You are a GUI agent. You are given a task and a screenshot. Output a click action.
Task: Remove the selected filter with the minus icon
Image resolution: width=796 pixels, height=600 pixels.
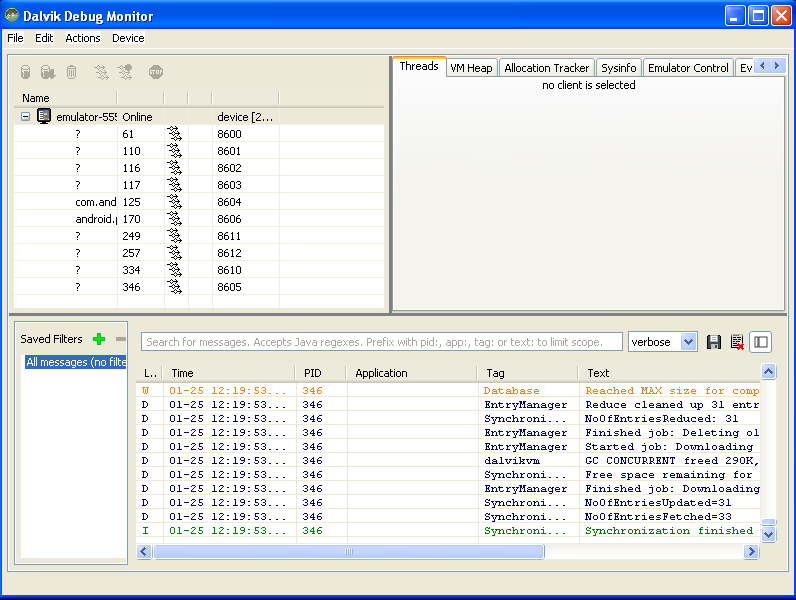121,339
